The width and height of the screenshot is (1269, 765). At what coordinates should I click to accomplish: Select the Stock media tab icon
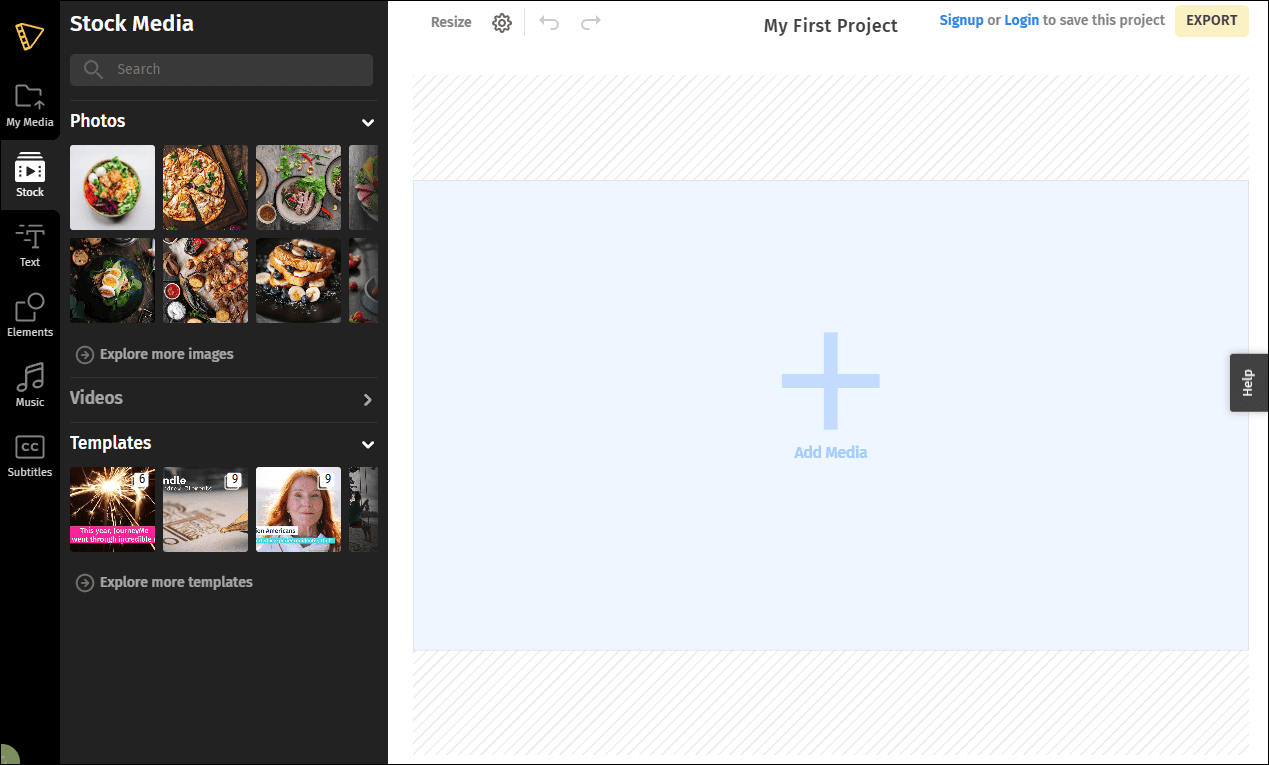point(30,172)
